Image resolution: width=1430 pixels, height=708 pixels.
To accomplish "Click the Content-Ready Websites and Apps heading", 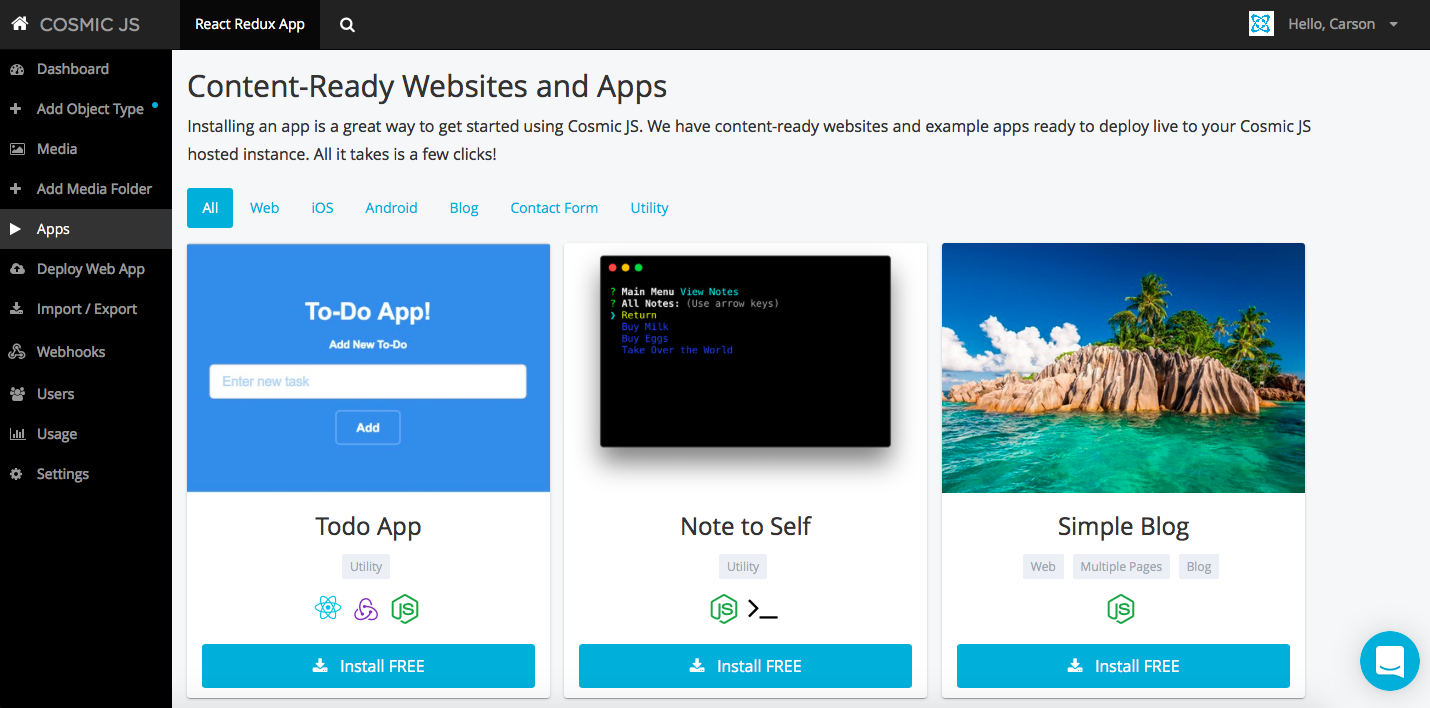I will coord(427,86).
